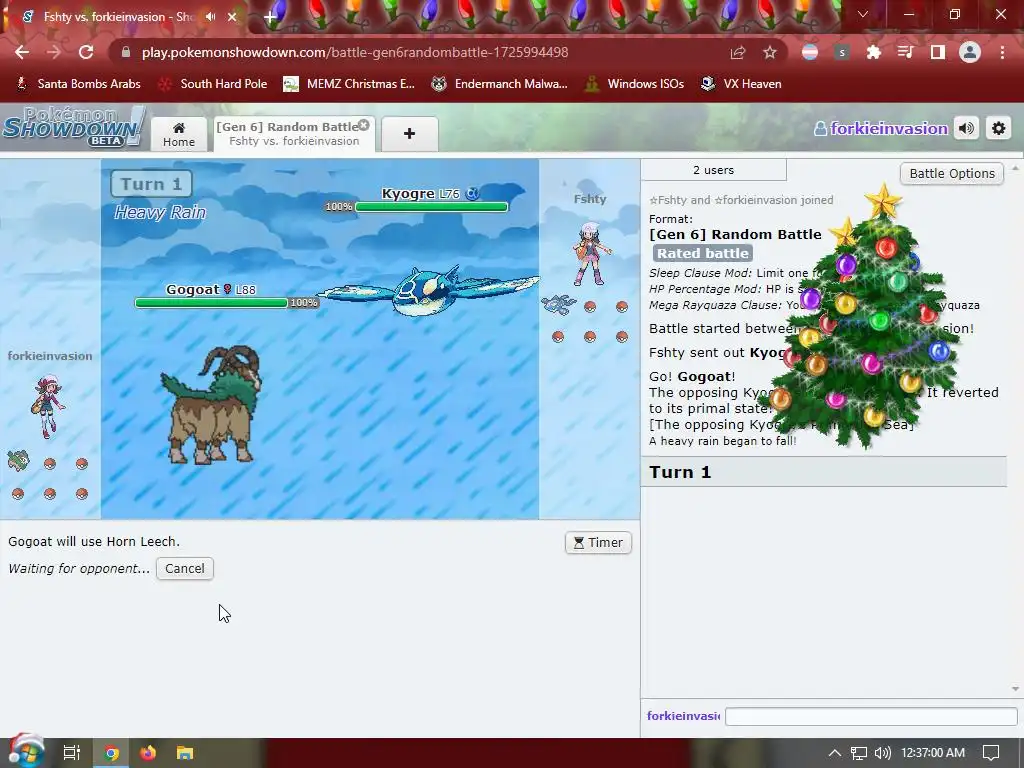Open the Chrome profile avatar
The image size is (1024, 768).
click(970, 52)
